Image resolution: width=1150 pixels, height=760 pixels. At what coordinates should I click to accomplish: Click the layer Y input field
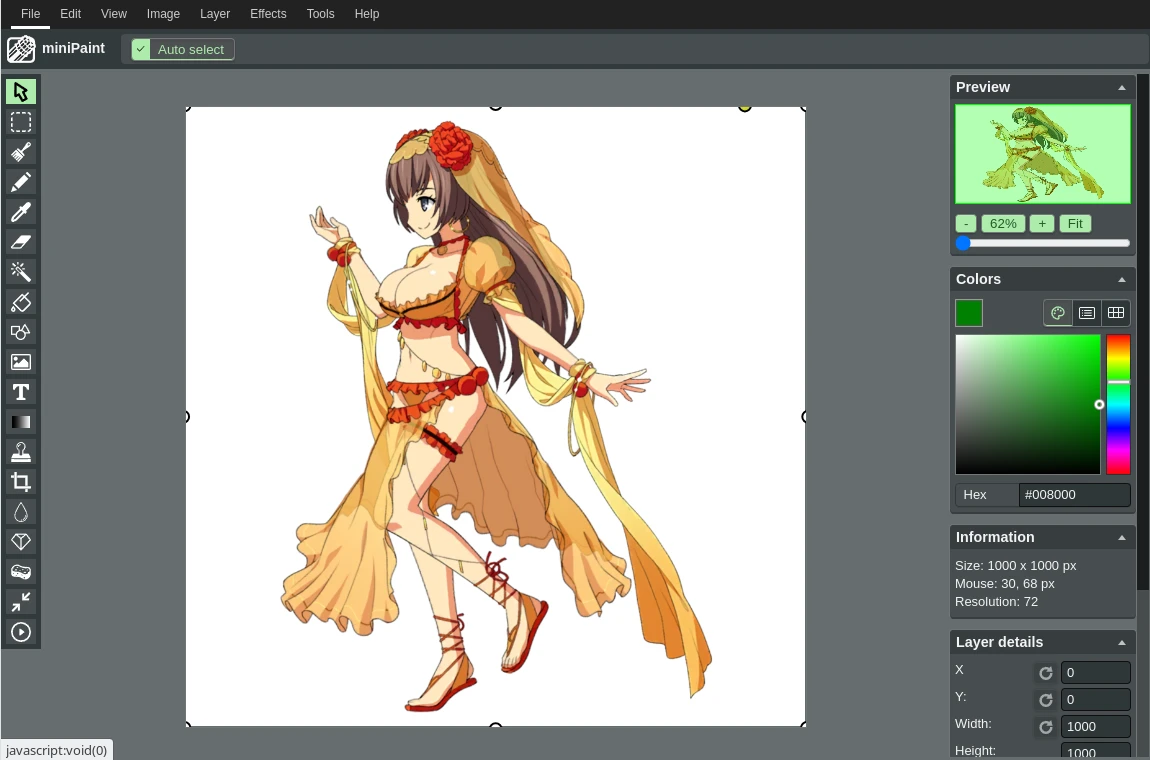[1095, 700]
